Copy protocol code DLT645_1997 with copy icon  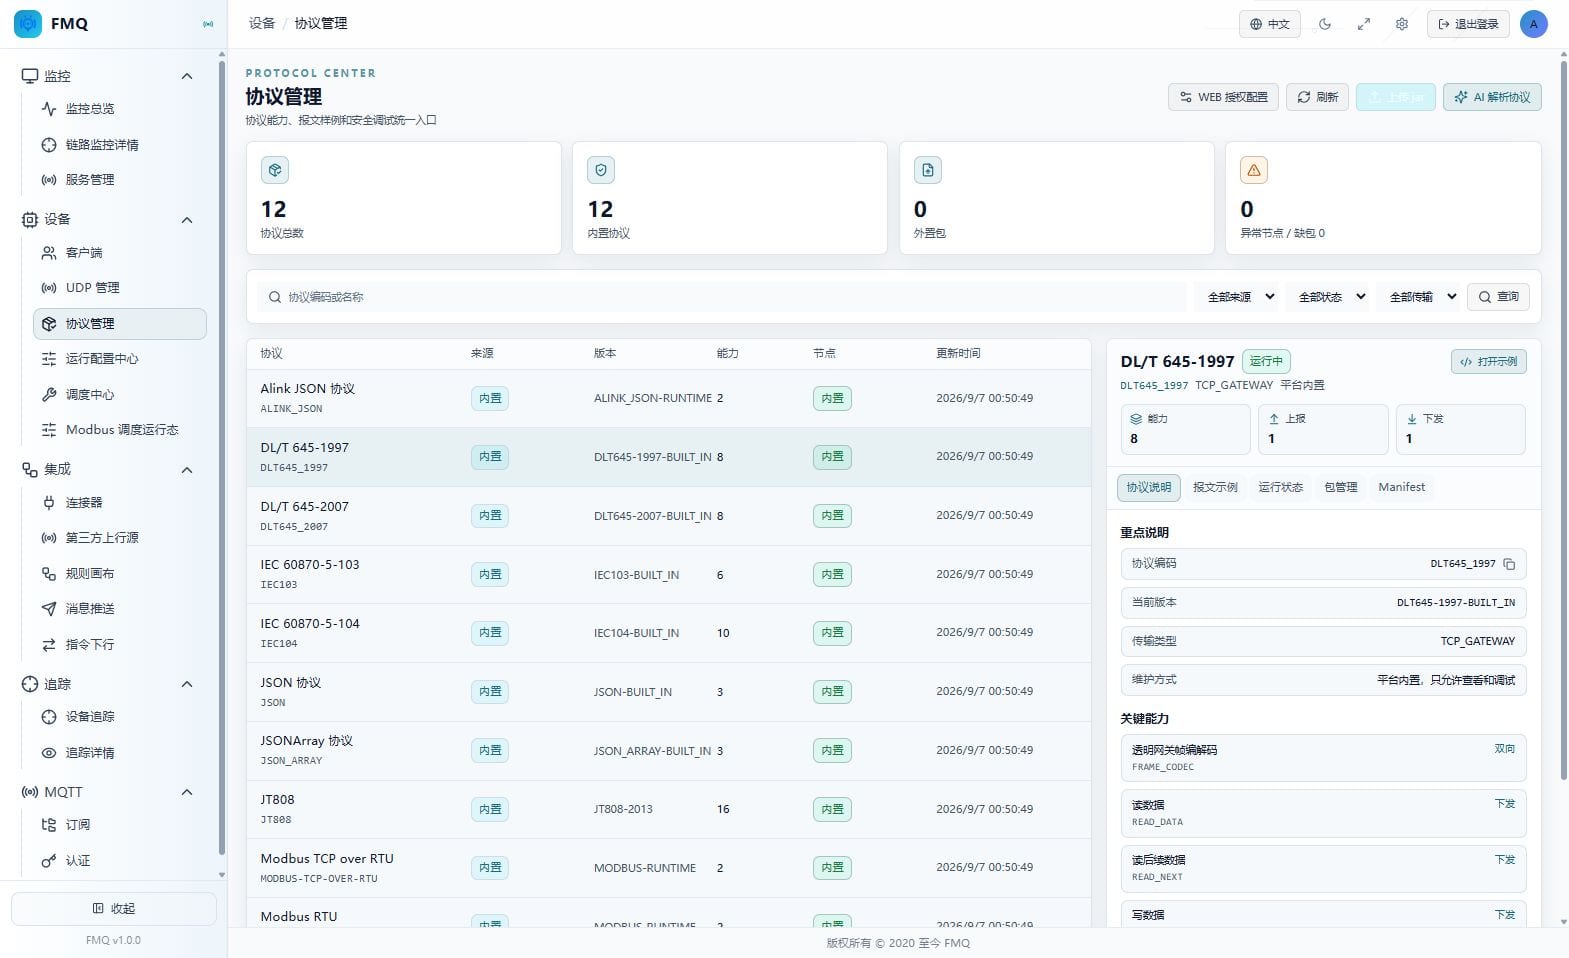(1509, 564)
